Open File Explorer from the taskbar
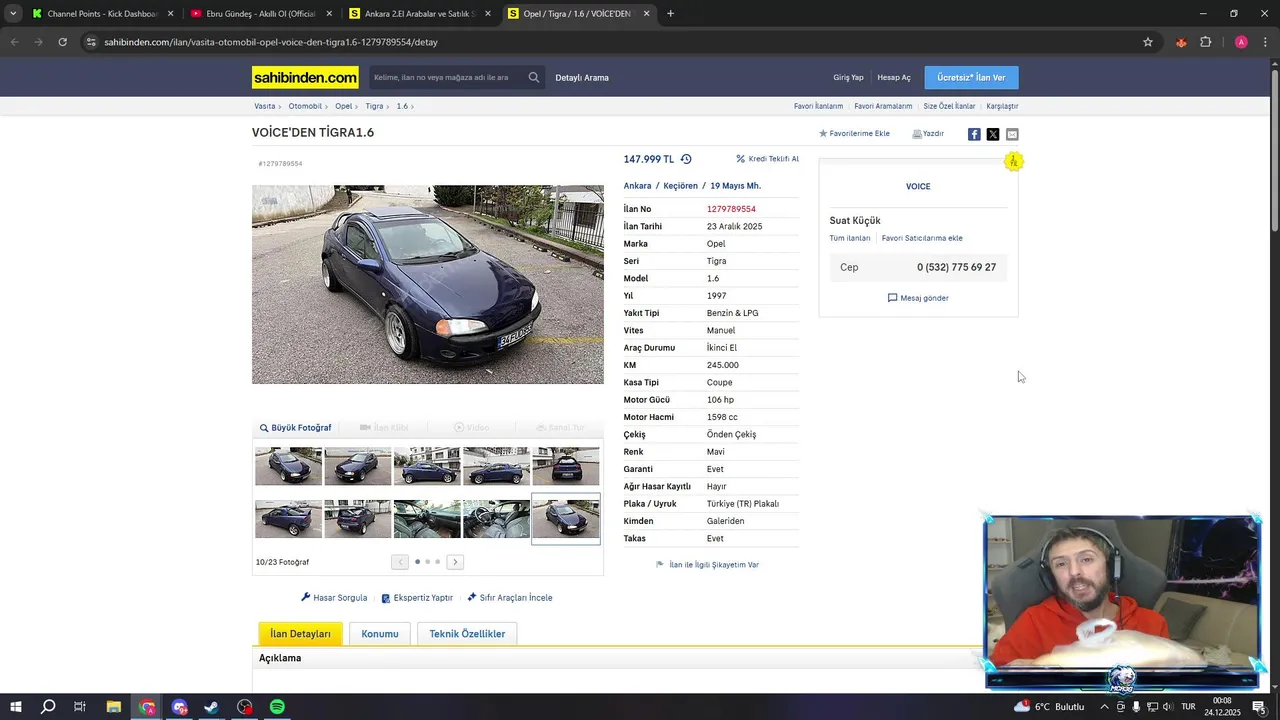Viewport: 1280px width, 720px height. [114, 707]
